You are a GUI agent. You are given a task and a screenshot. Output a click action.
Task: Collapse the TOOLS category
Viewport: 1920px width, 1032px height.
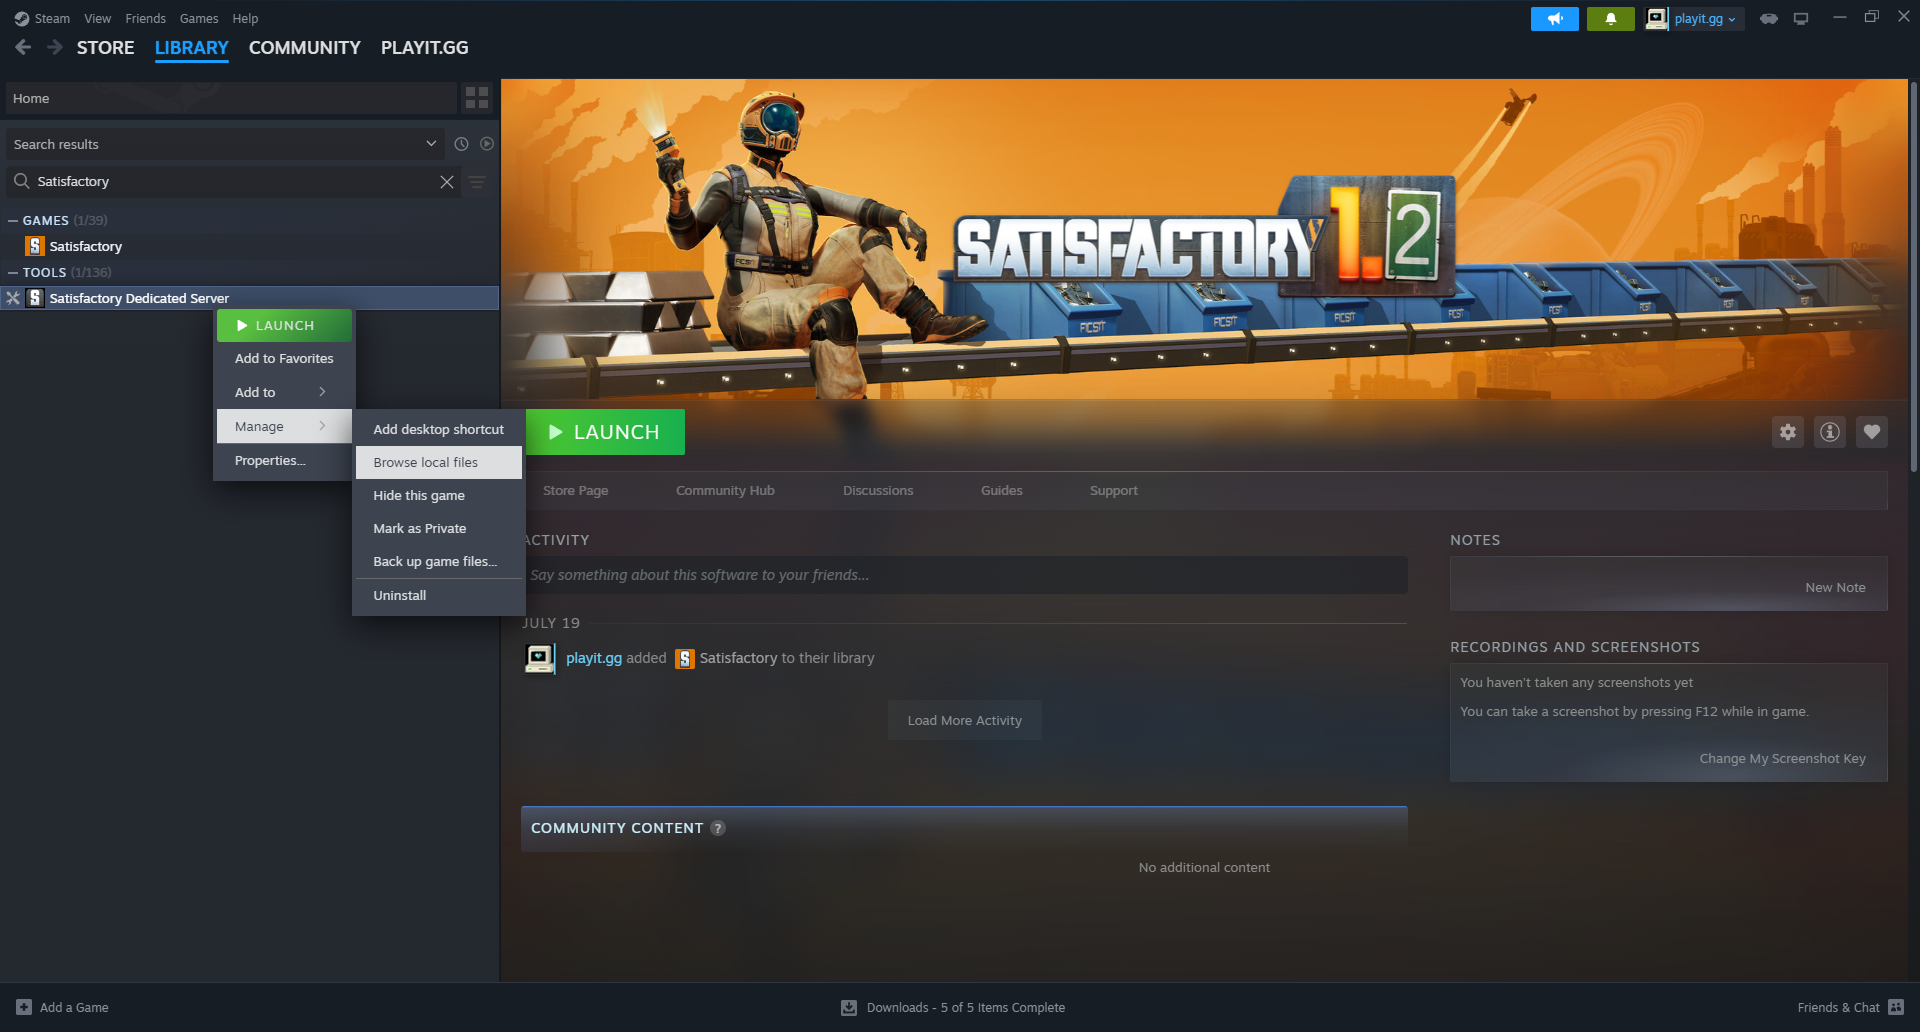[13, 272]
